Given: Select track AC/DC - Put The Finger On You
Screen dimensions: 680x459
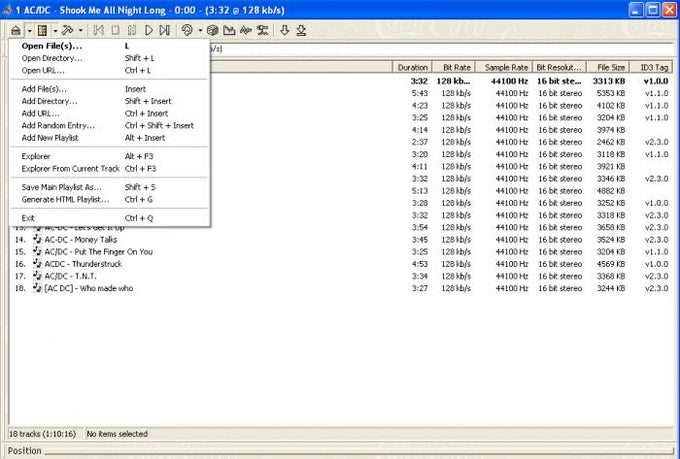Looking at the screenshot, I should click(x=98, y=252).
